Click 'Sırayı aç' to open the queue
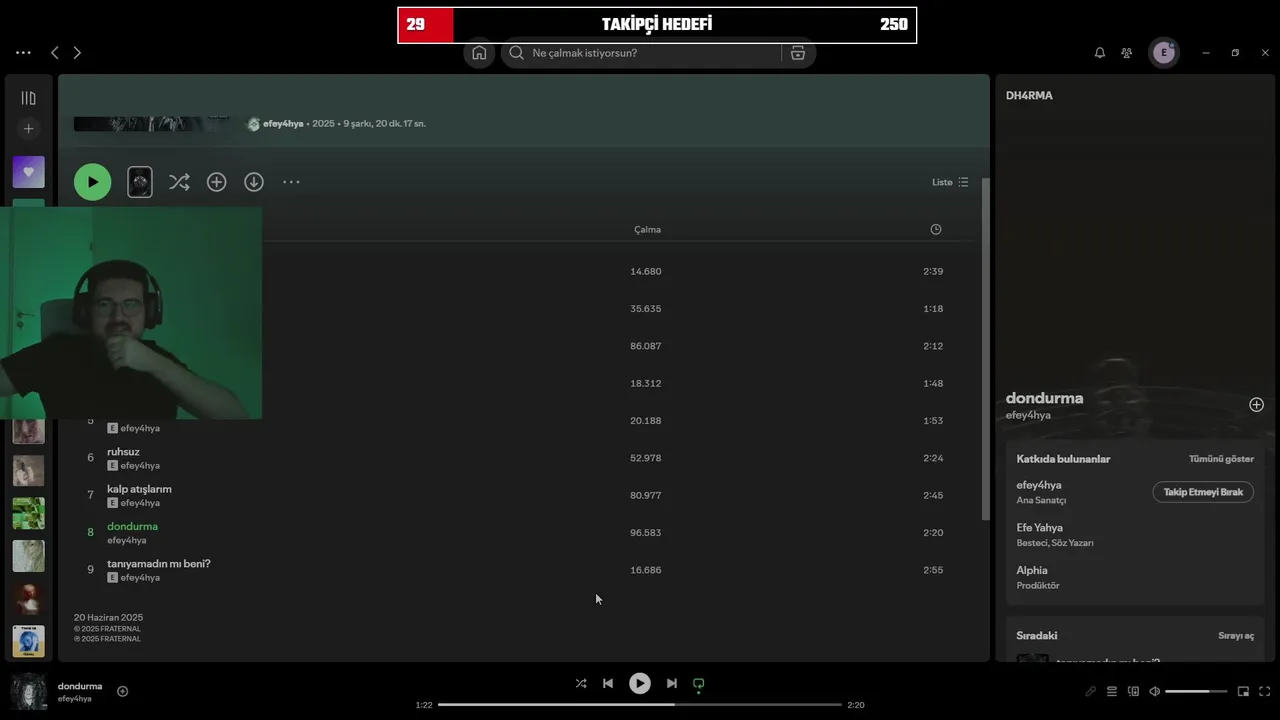The width and height of the screenshot is (1280, 720). point(1236,636)
